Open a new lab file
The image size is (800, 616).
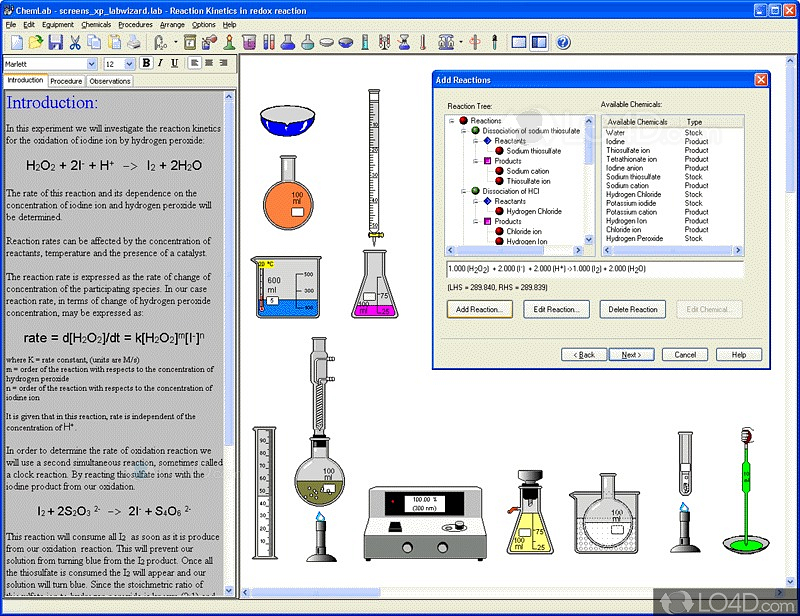15,42
